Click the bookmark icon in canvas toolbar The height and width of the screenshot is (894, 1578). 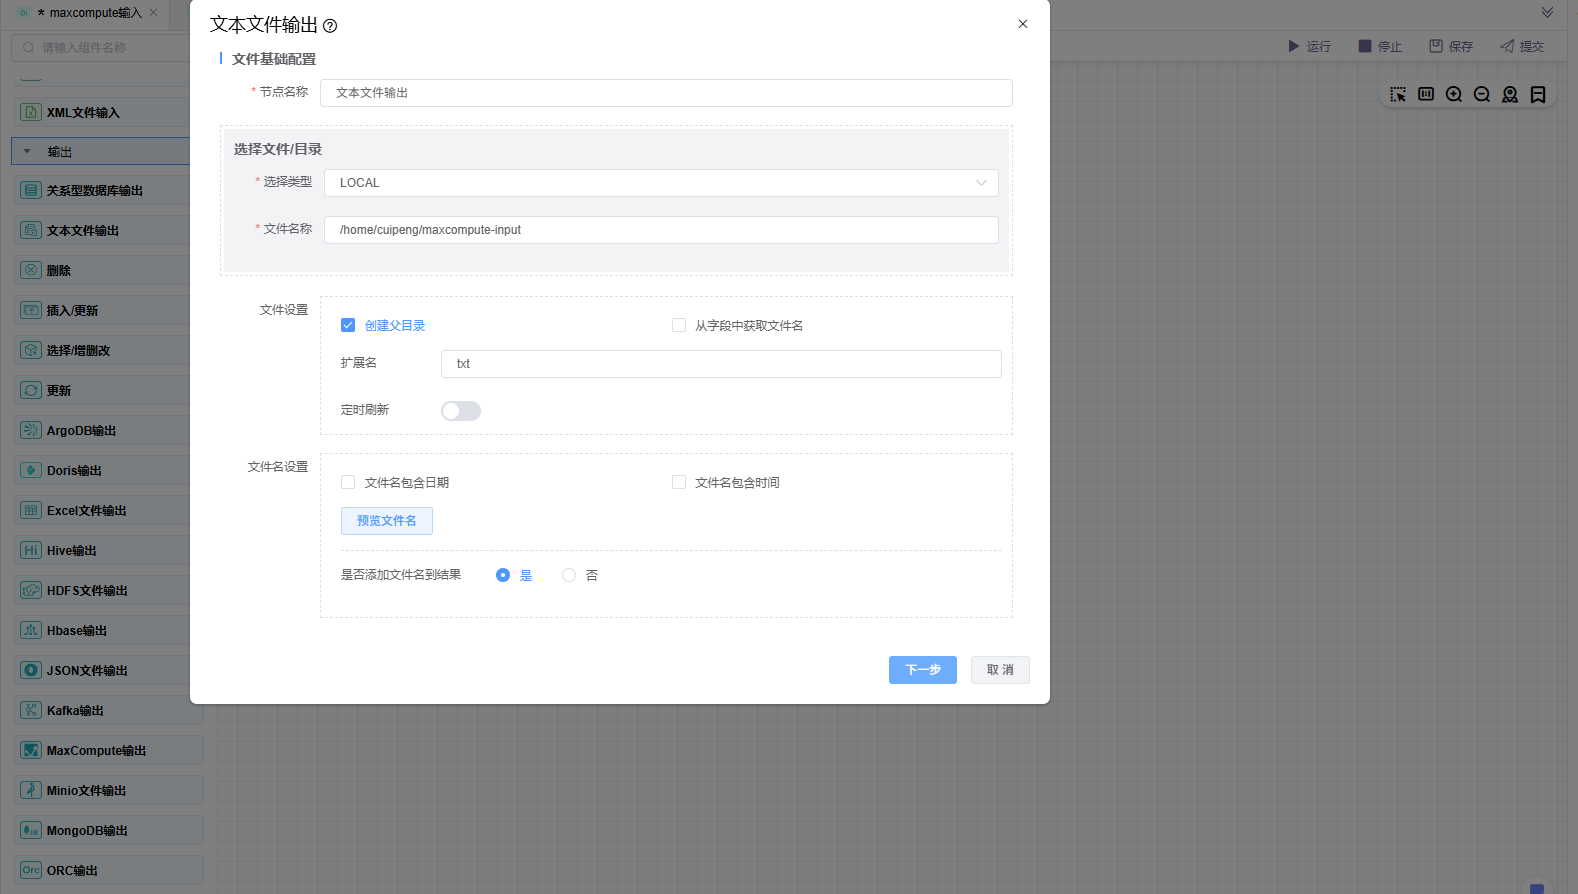[x=1538, y=94]
